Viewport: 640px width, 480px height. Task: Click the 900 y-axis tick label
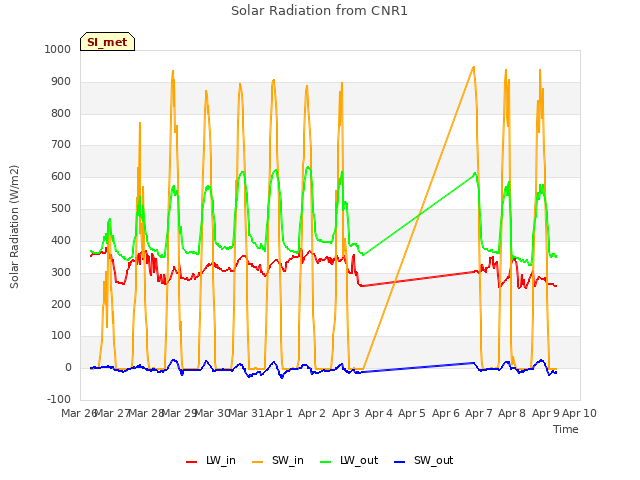[61, 81]
